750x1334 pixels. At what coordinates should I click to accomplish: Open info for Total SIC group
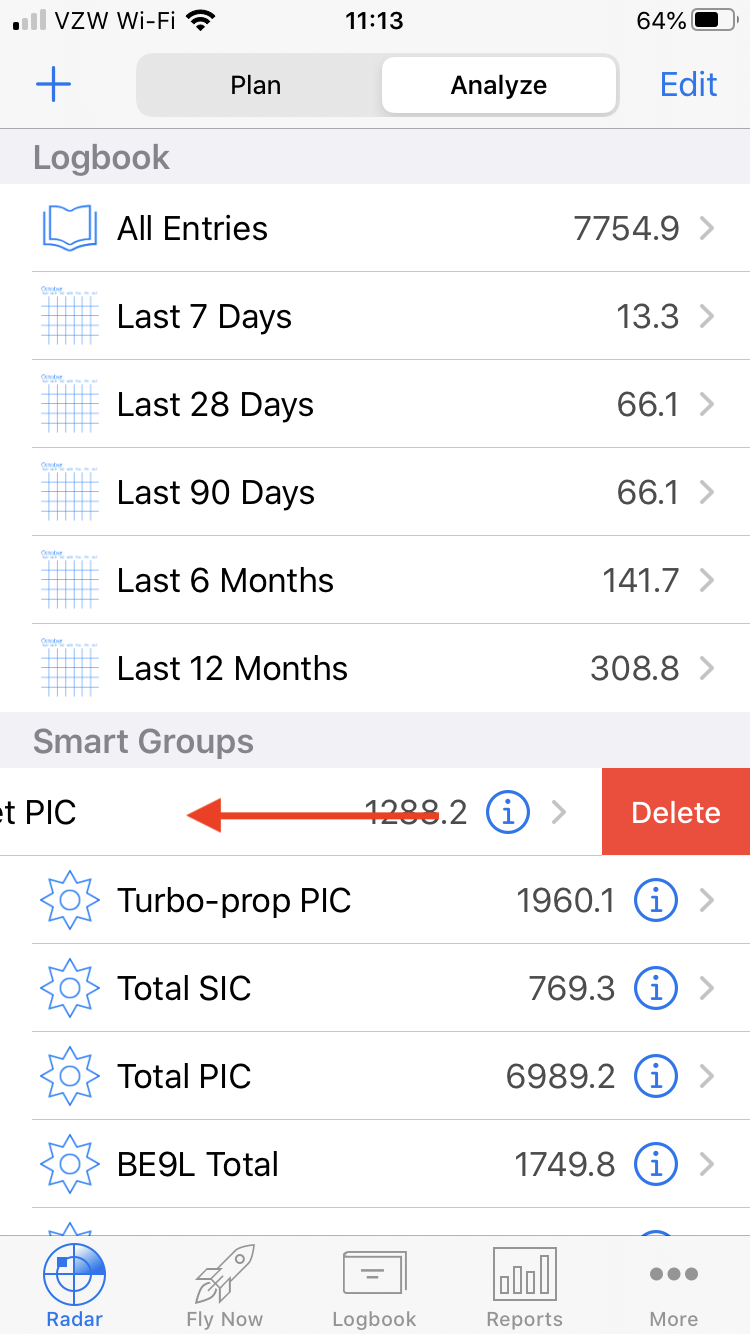(x=656, y=989)
